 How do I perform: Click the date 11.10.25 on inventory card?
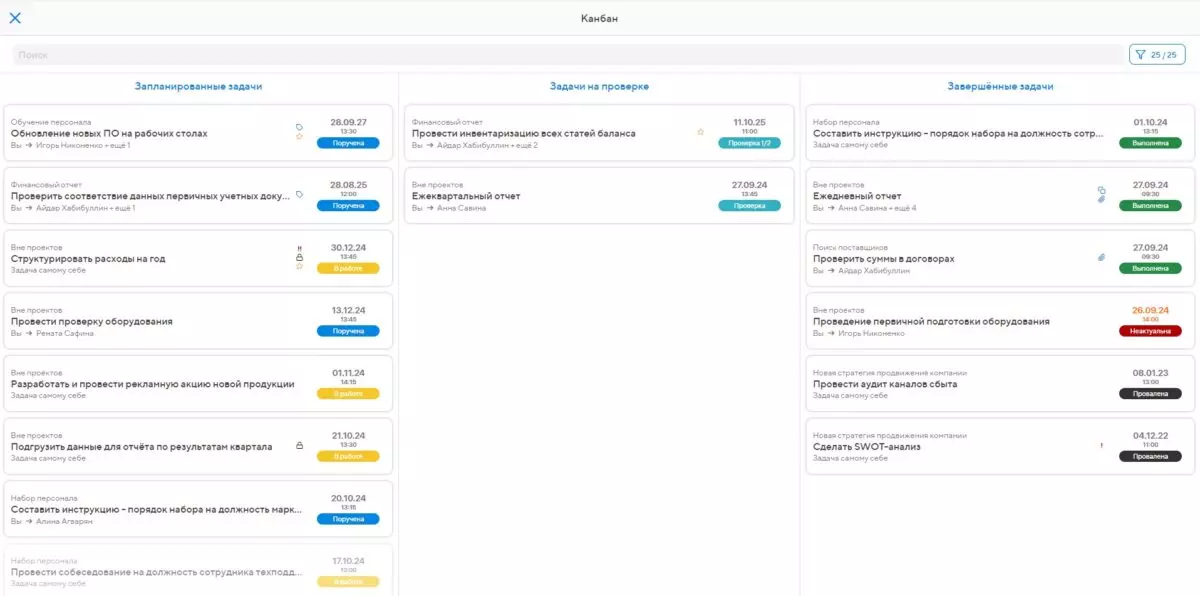tap(749, 122)
